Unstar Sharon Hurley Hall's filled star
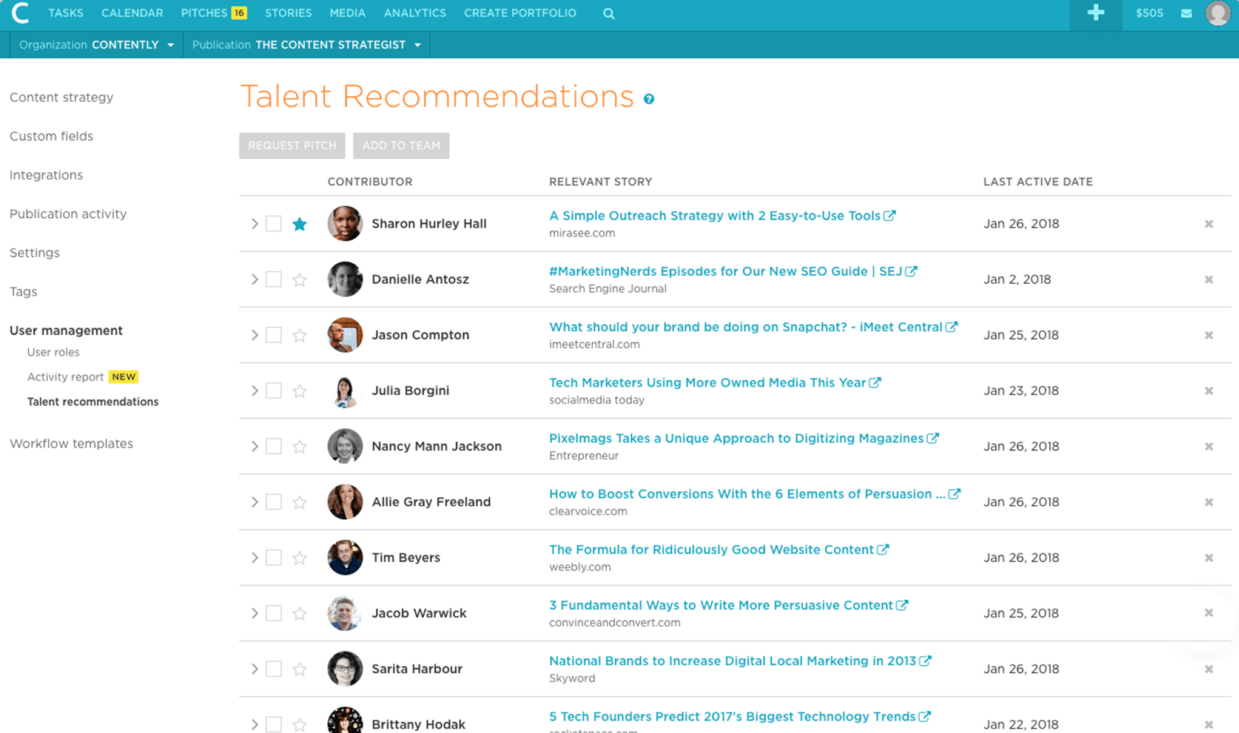 [x=300, y=224]
